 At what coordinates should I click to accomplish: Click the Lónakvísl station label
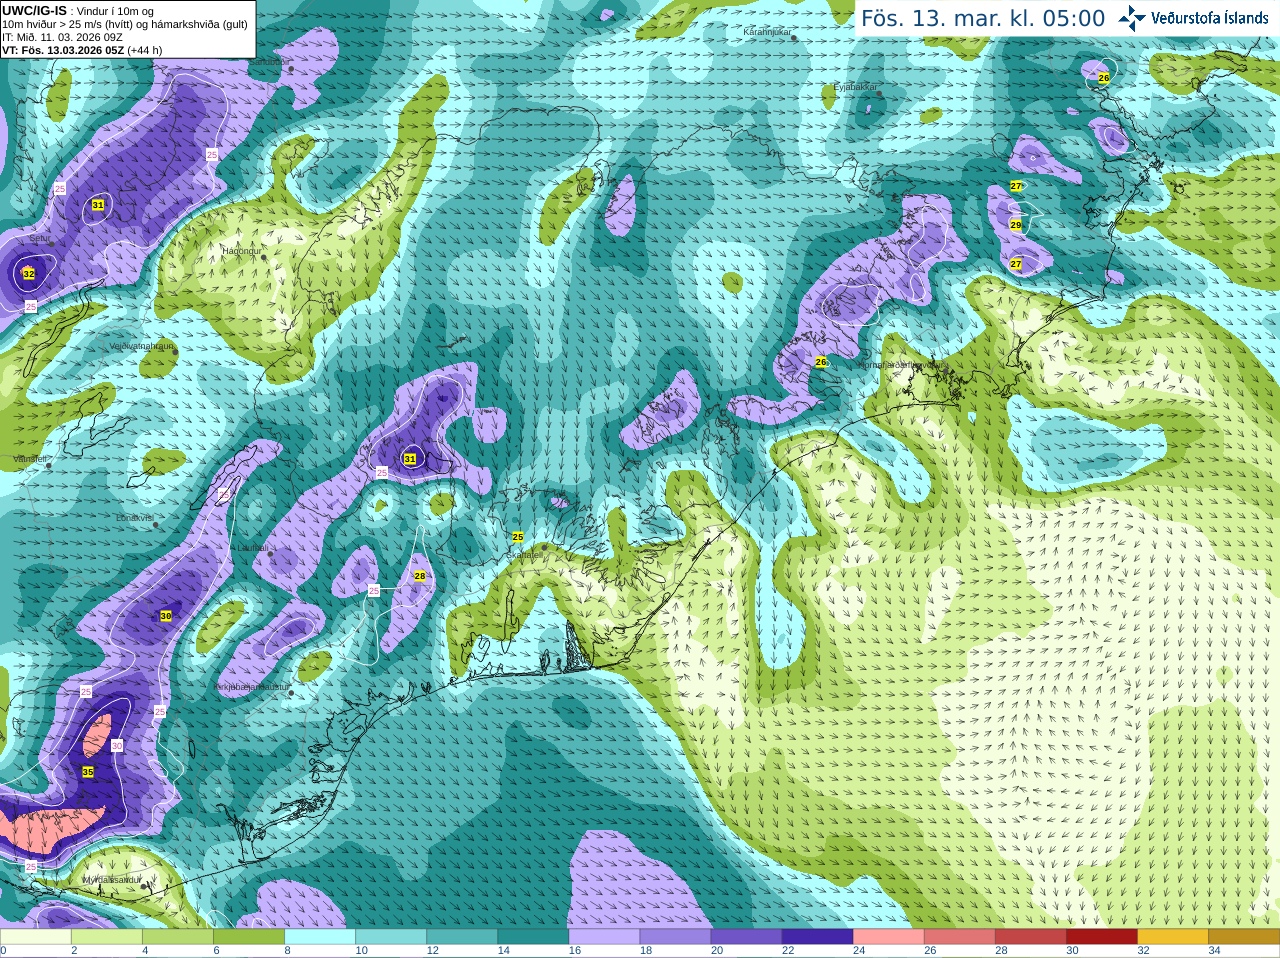[134, 518]
